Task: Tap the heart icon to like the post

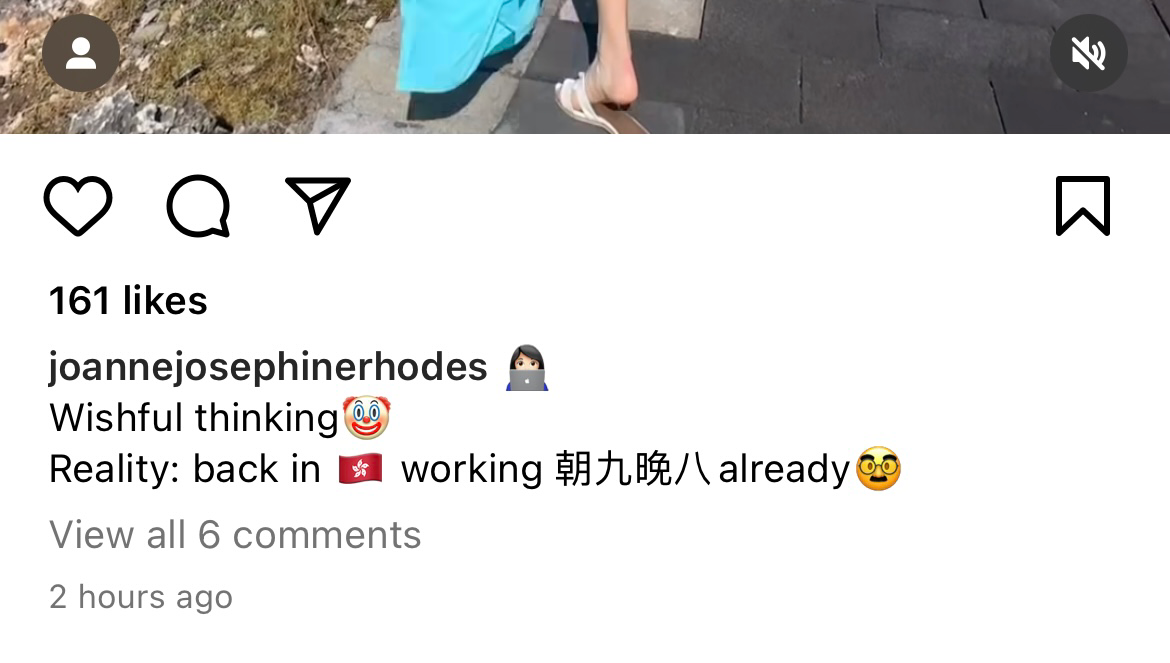Action: click(78, 206)
